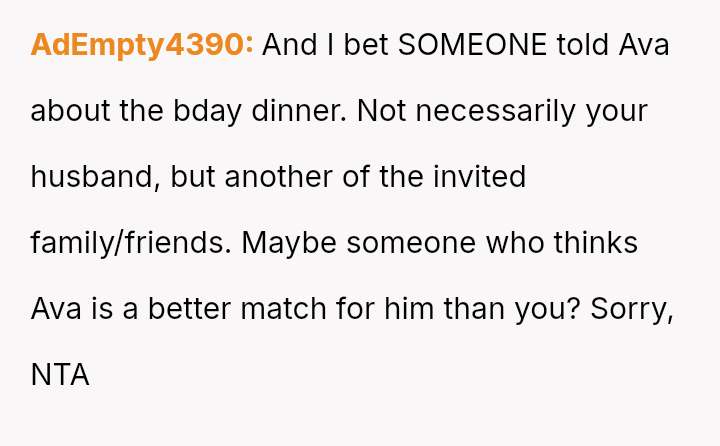Click the word dinner in the comment
This screenshot has height=446, width=720.
click(x=307, y=111)
